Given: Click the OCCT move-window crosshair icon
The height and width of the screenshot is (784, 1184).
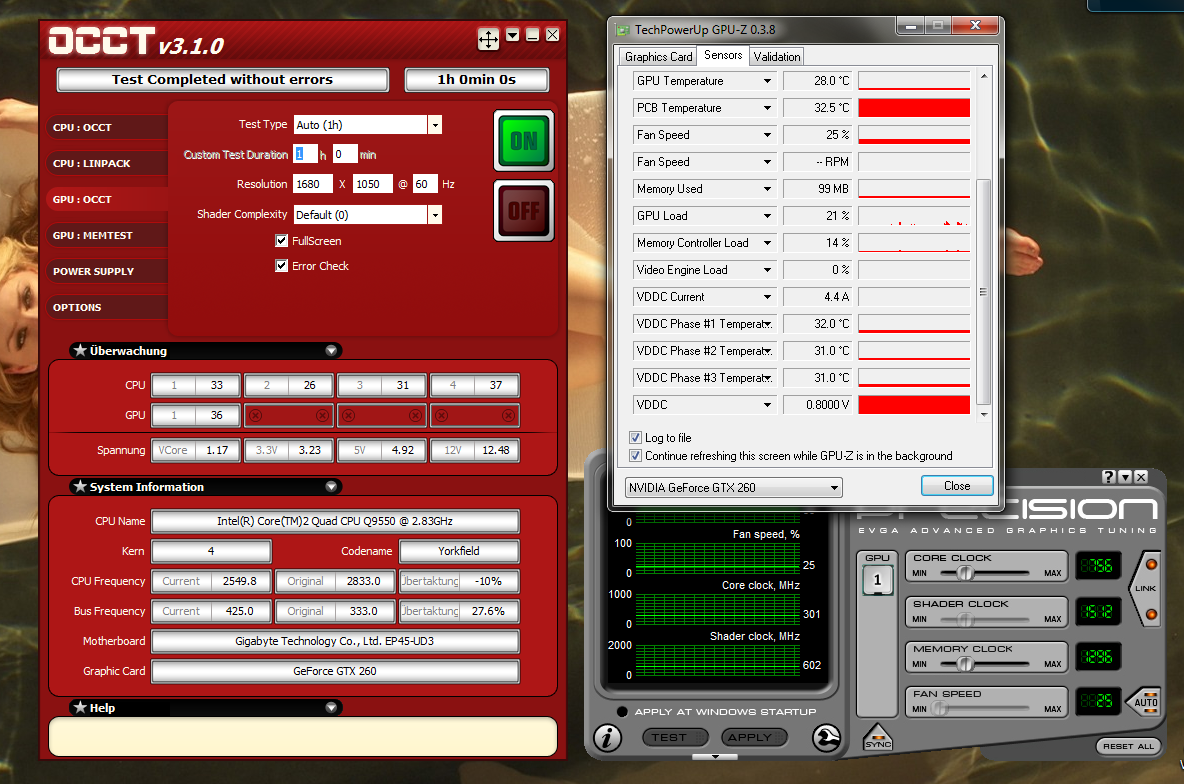Looking at the screenshot, I should [x=489, y=39].
